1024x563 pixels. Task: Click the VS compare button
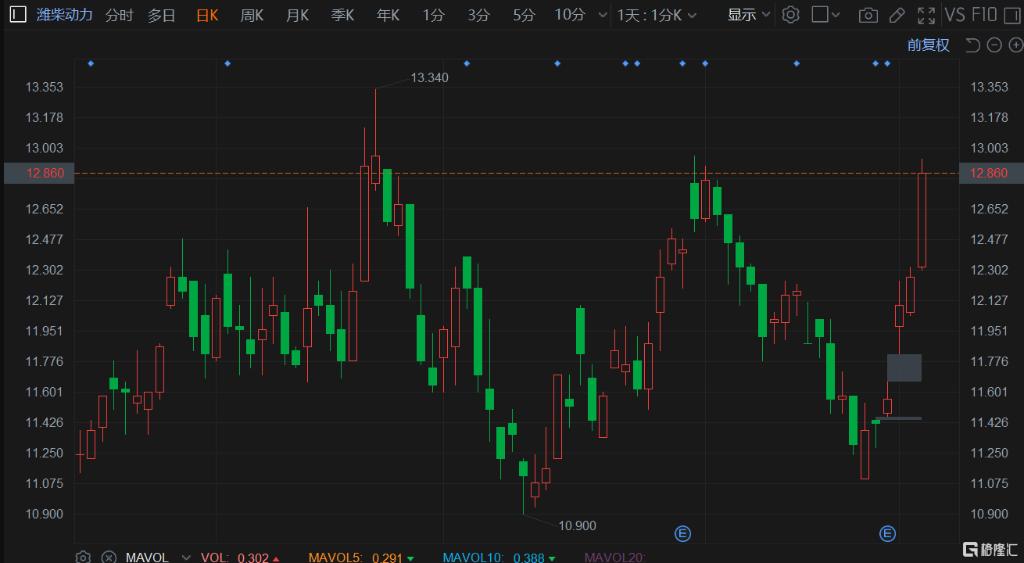pos(954,15)
